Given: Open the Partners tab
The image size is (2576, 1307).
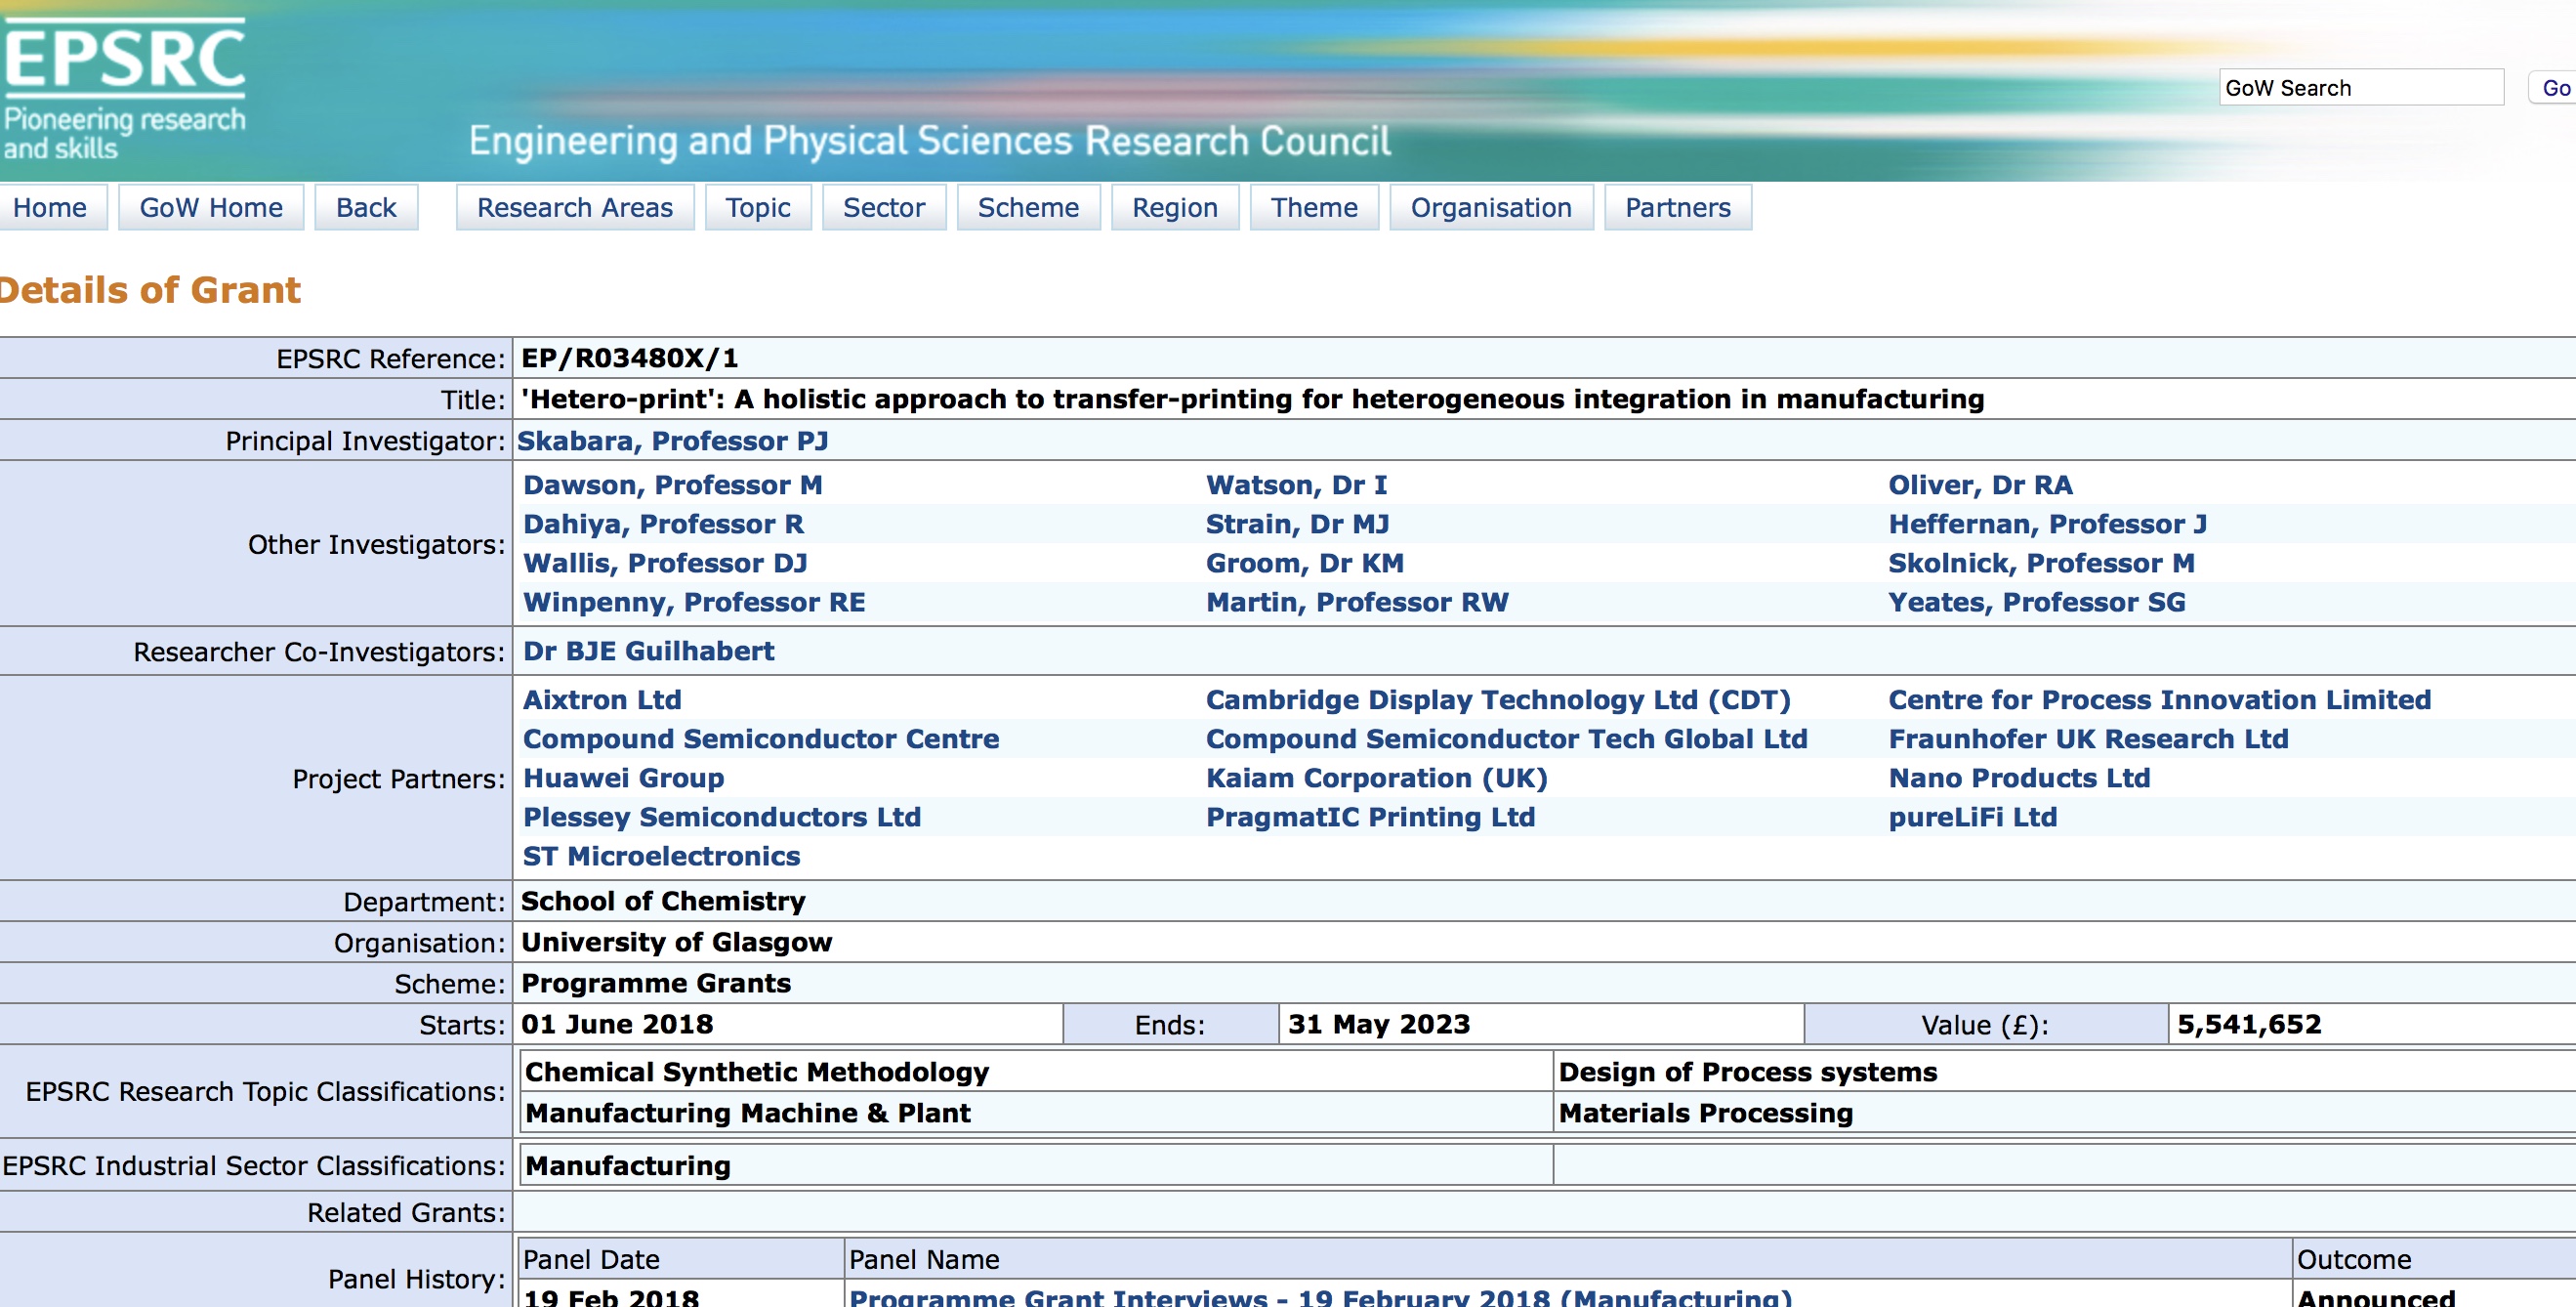Looking at the screenshot, I should click(1677, 207).
